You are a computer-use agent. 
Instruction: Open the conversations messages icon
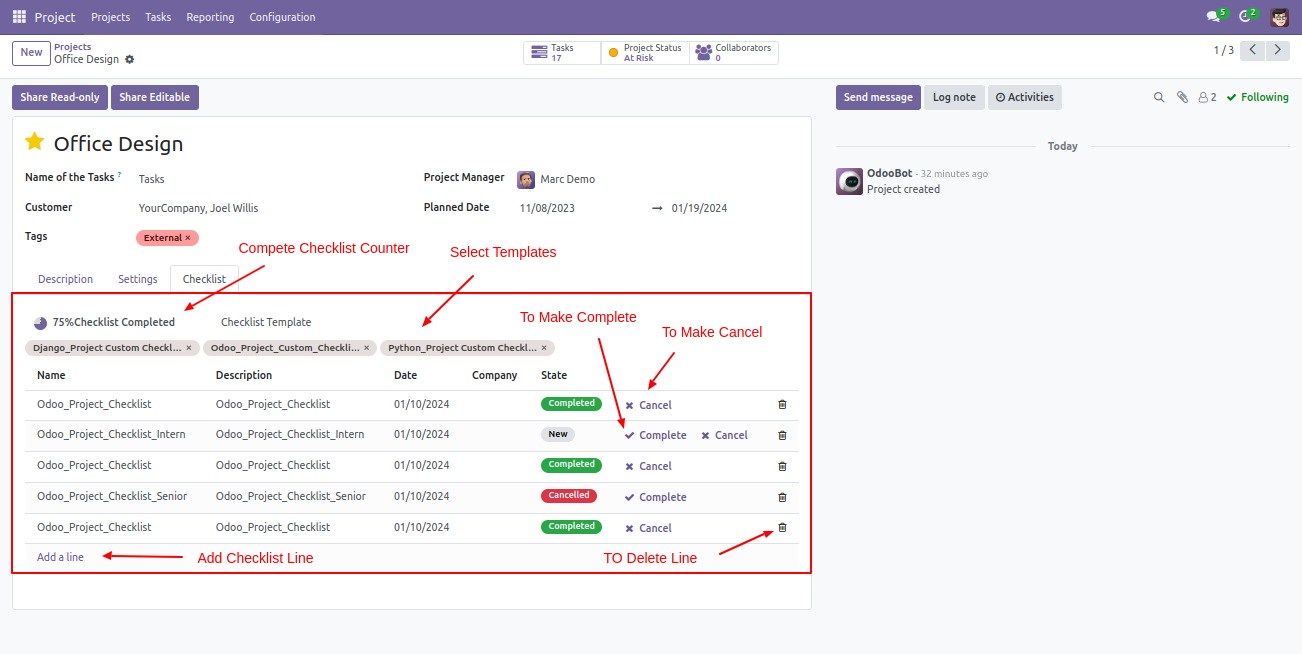coord(1215,16)
